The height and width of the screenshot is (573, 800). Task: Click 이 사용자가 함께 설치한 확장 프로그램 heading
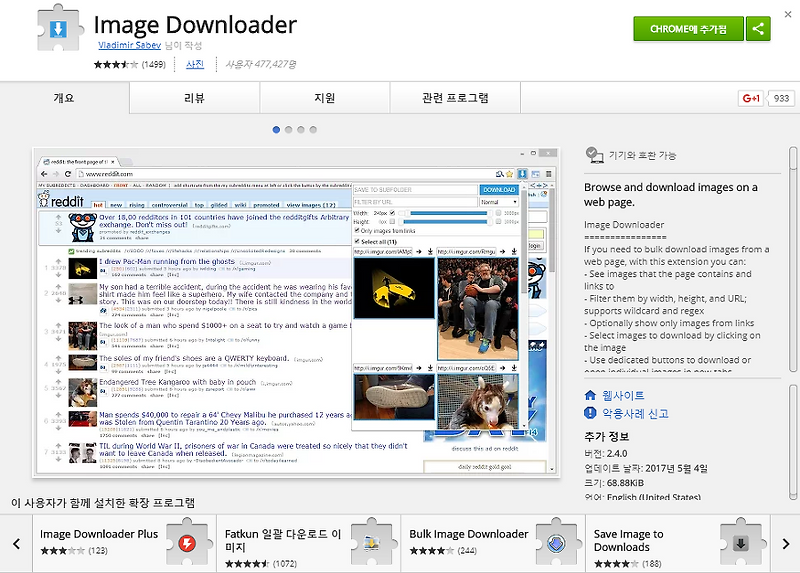pyautogui.click(x=103, y=503)
